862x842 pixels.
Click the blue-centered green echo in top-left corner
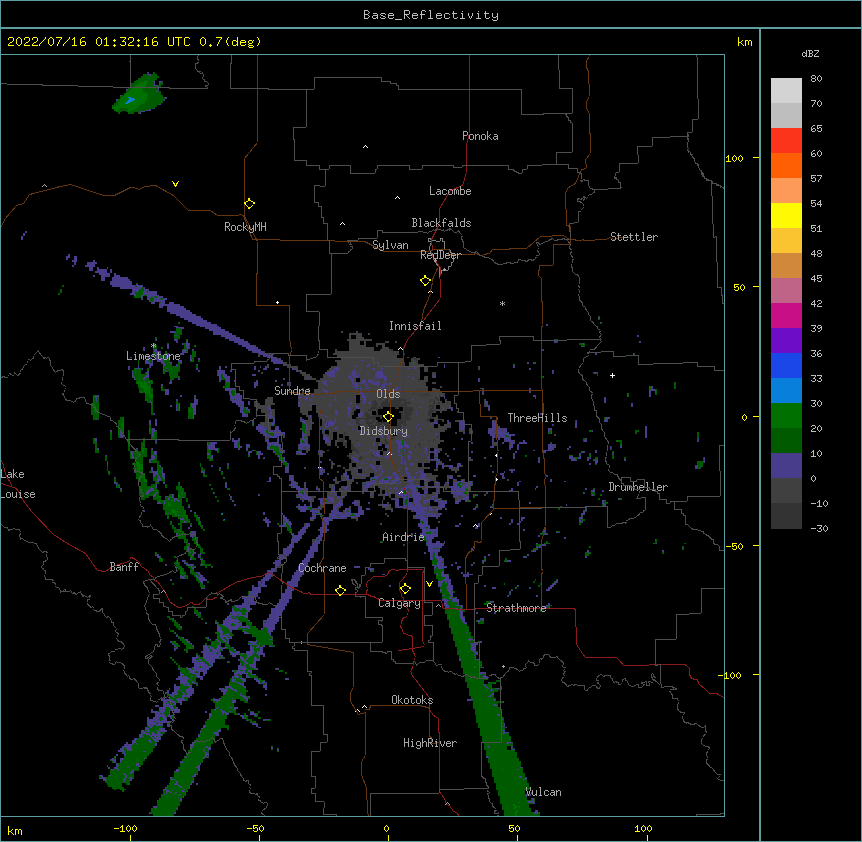[x=139, y=95]
